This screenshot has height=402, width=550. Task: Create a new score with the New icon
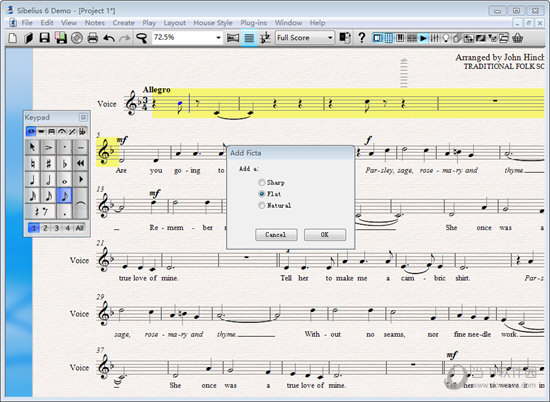[13, 38]
